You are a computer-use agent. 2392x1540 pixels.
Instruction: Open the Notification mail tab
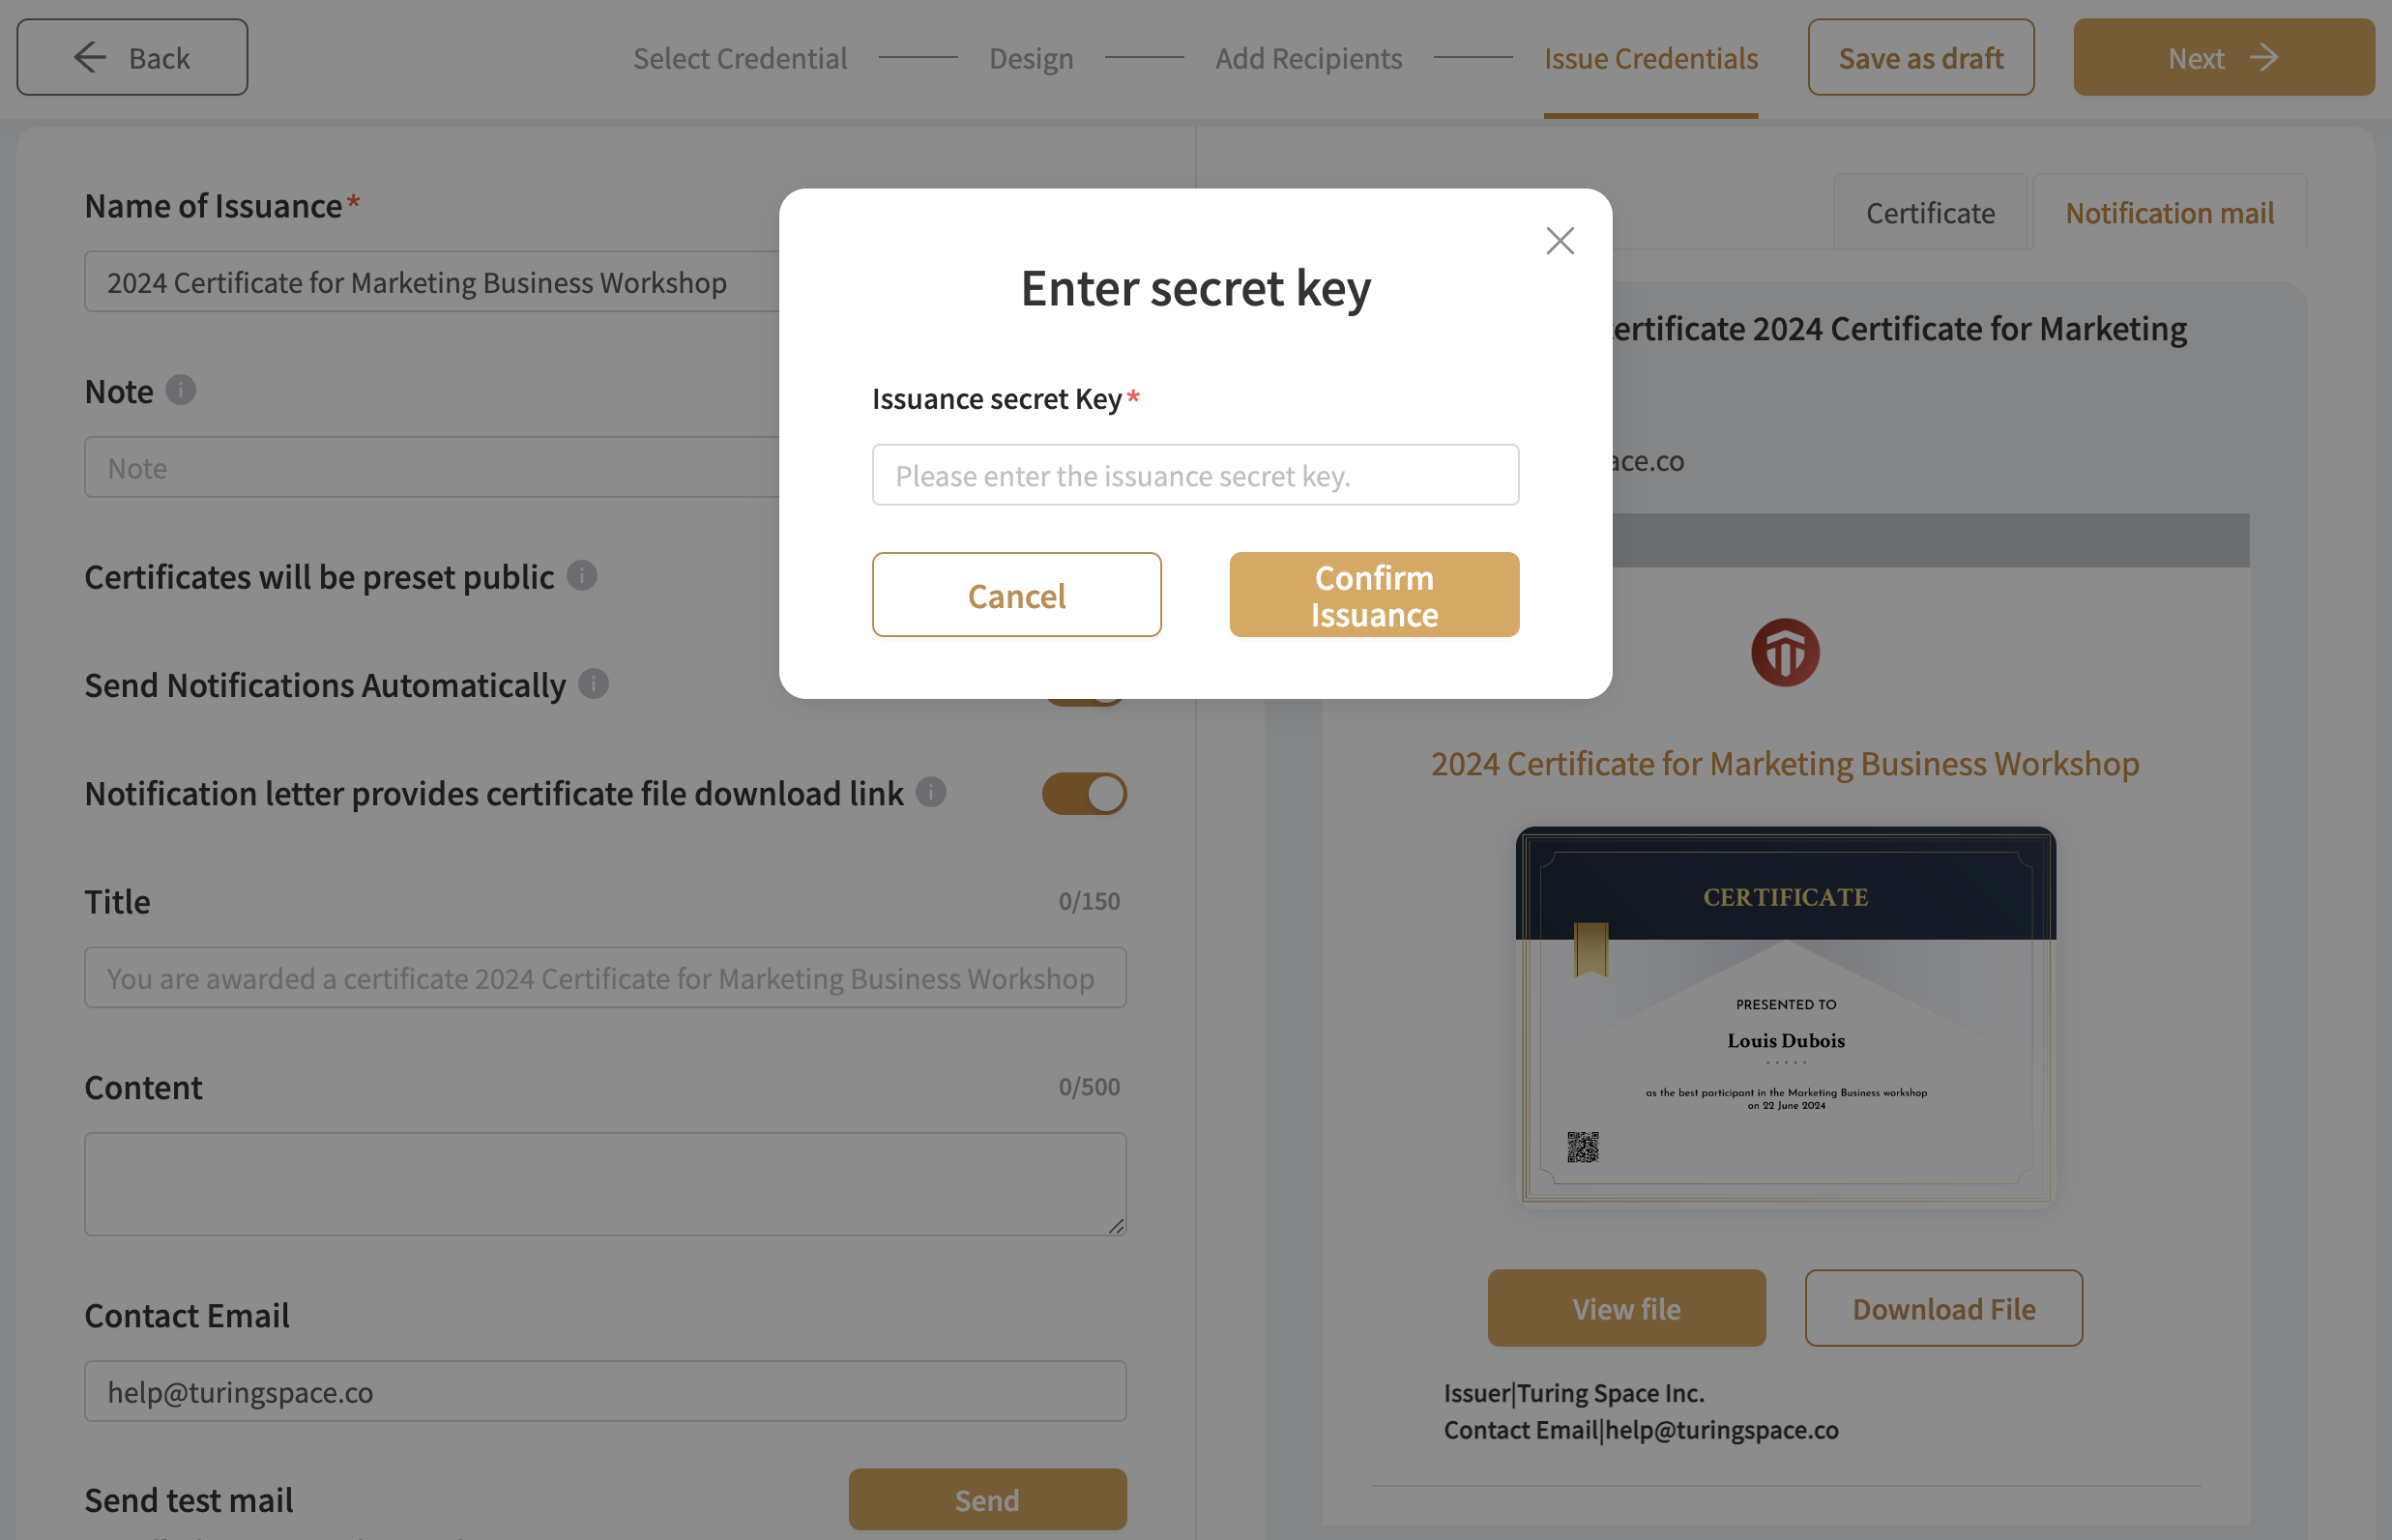(x=2169, y=213)
